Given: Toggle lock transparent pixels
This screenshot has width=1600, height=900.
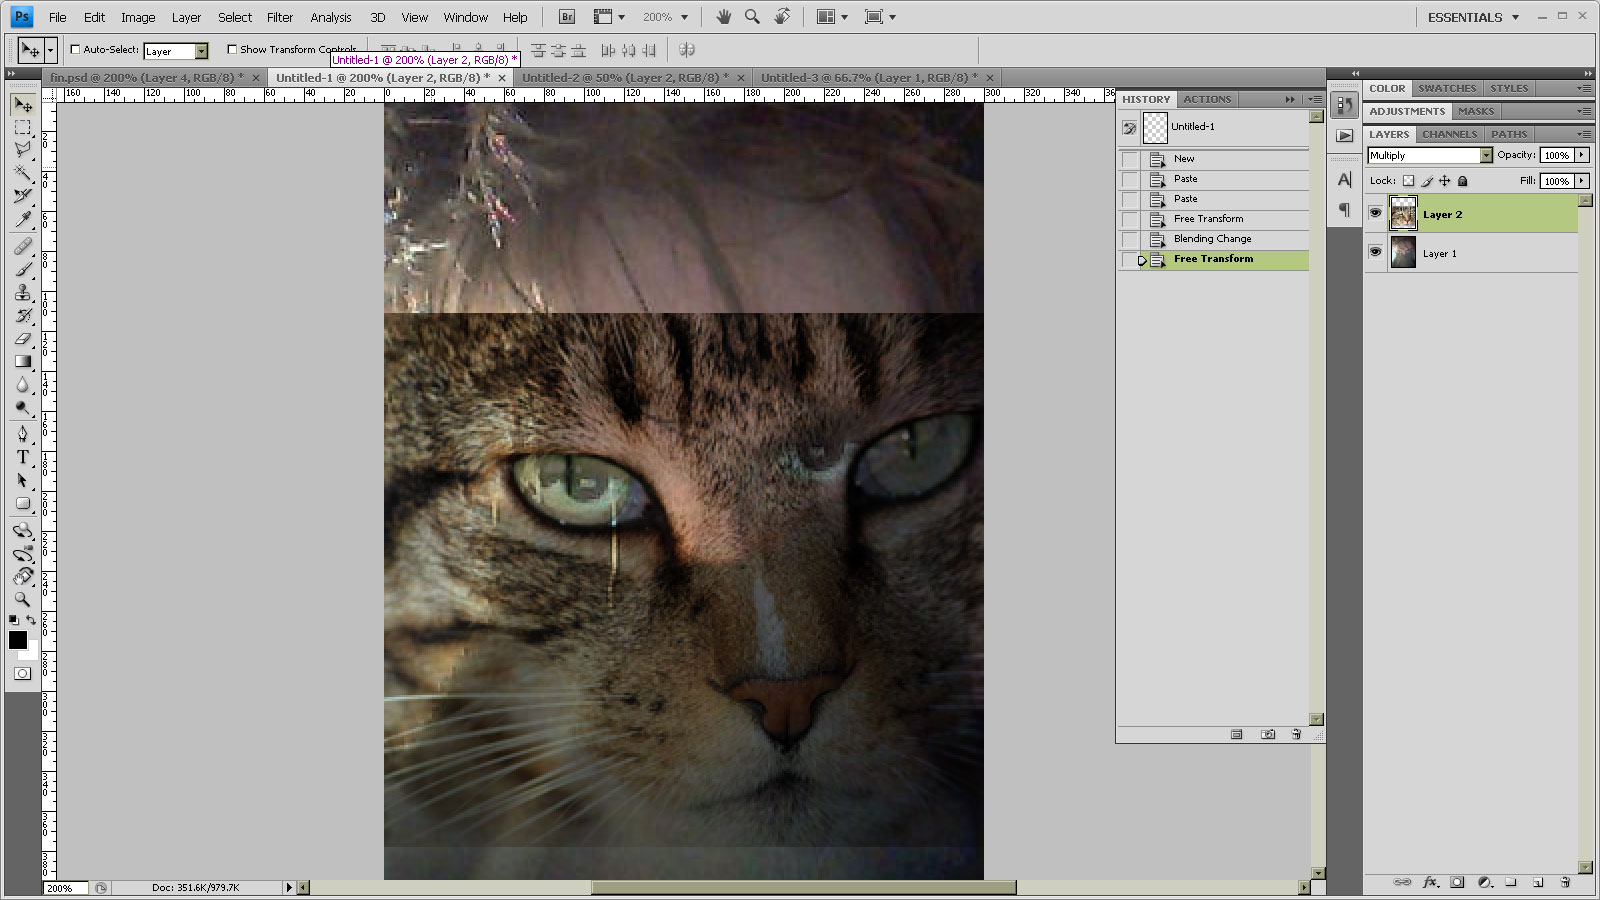Looking at the screenshot, I should (x=1408, y=181).
